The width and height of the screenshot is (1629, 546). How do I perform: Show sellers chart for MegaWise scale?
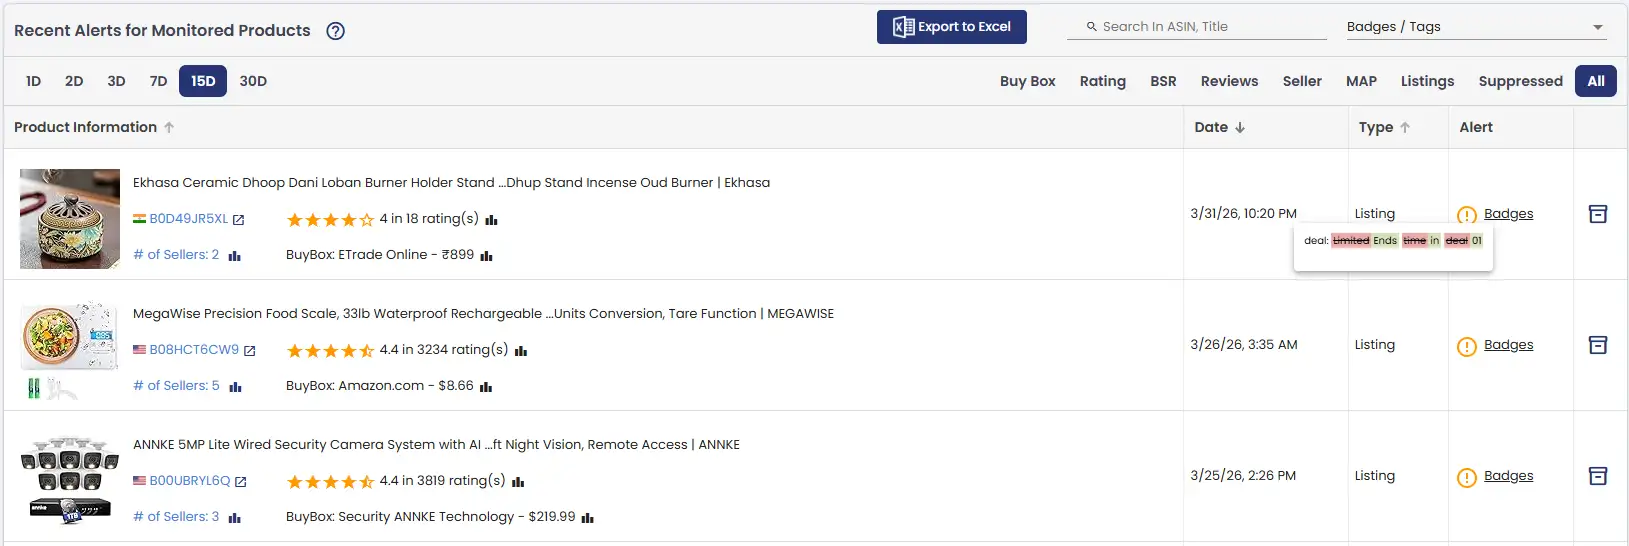[235, 387]
